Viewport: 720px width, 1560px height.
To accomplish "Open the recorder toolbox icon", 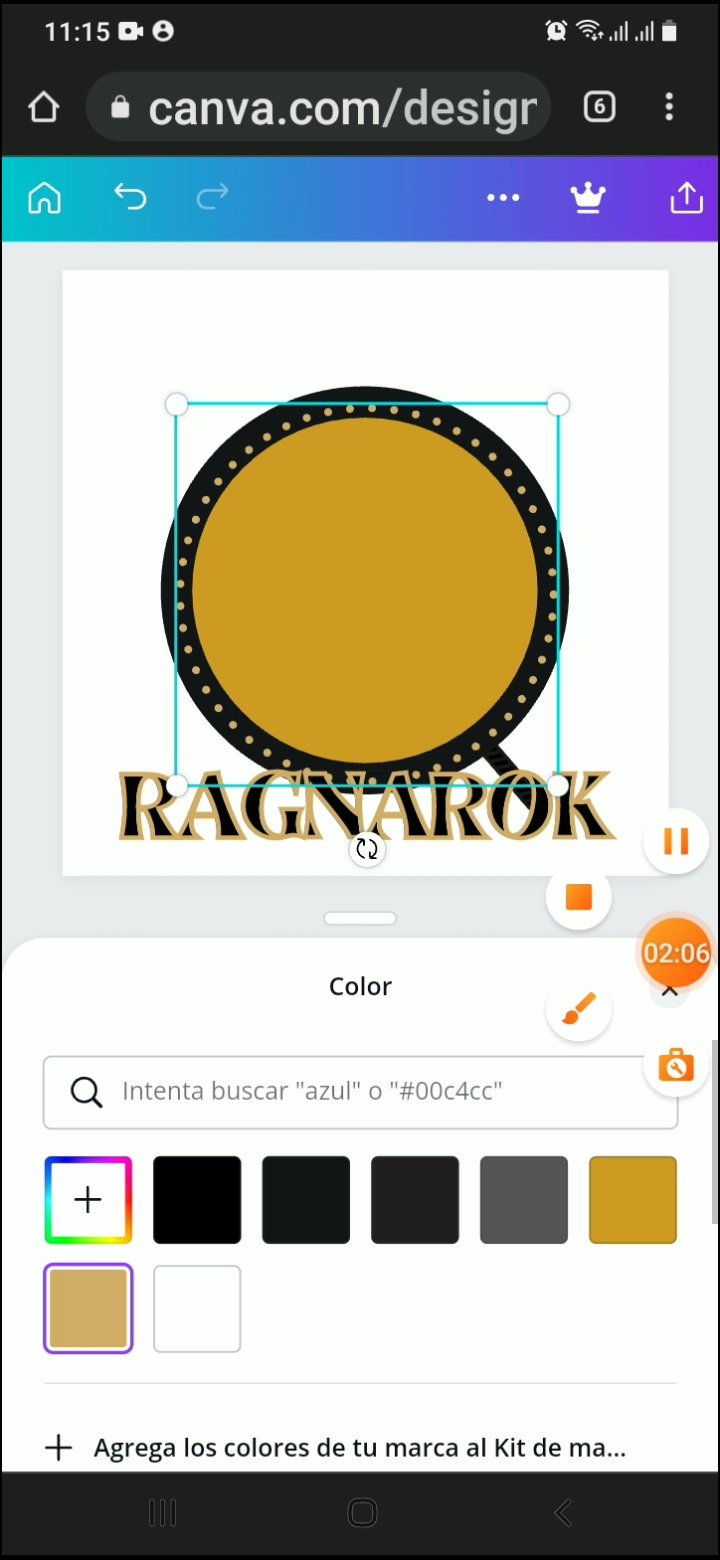I will click(x=676, y=1065).
